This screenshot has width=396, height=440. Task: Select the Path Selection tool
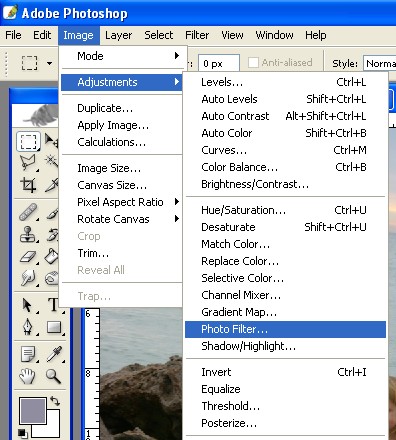(28, 305)
